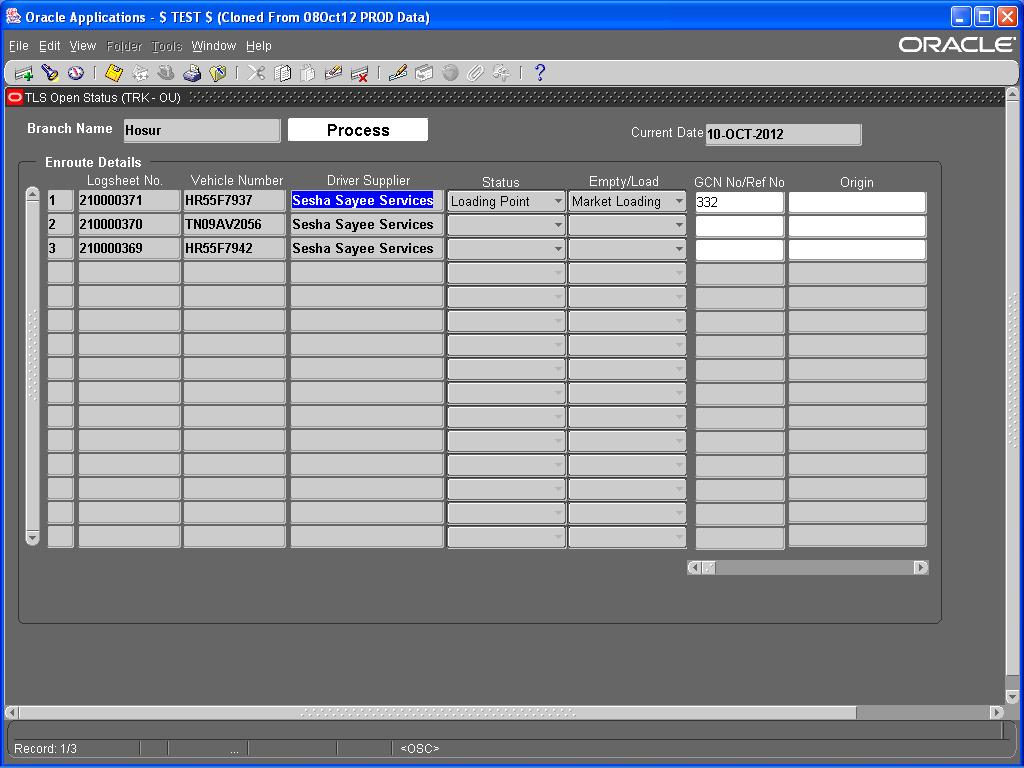Click the Edit Field pencil icon
This screenshot has height=768, width=1024.
[398, 73]
